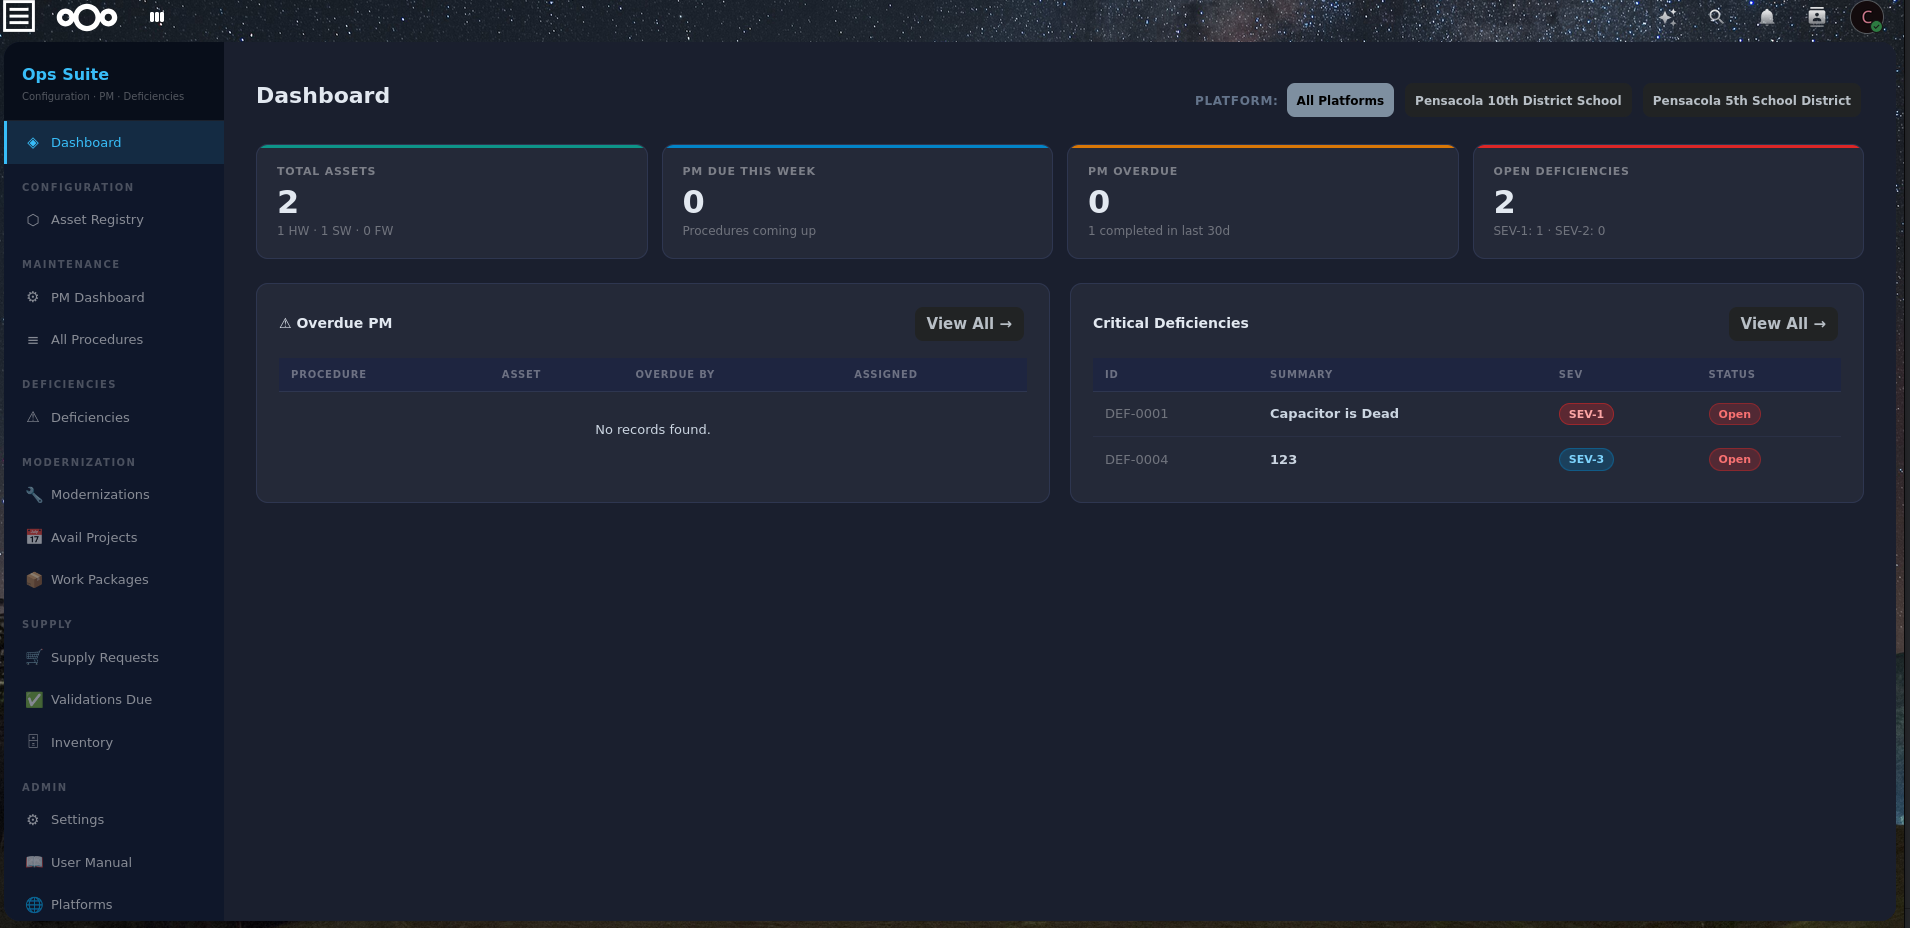View all Critical Deficiencies
This screenshot has height=928, width=1910.
(1783, 324)
